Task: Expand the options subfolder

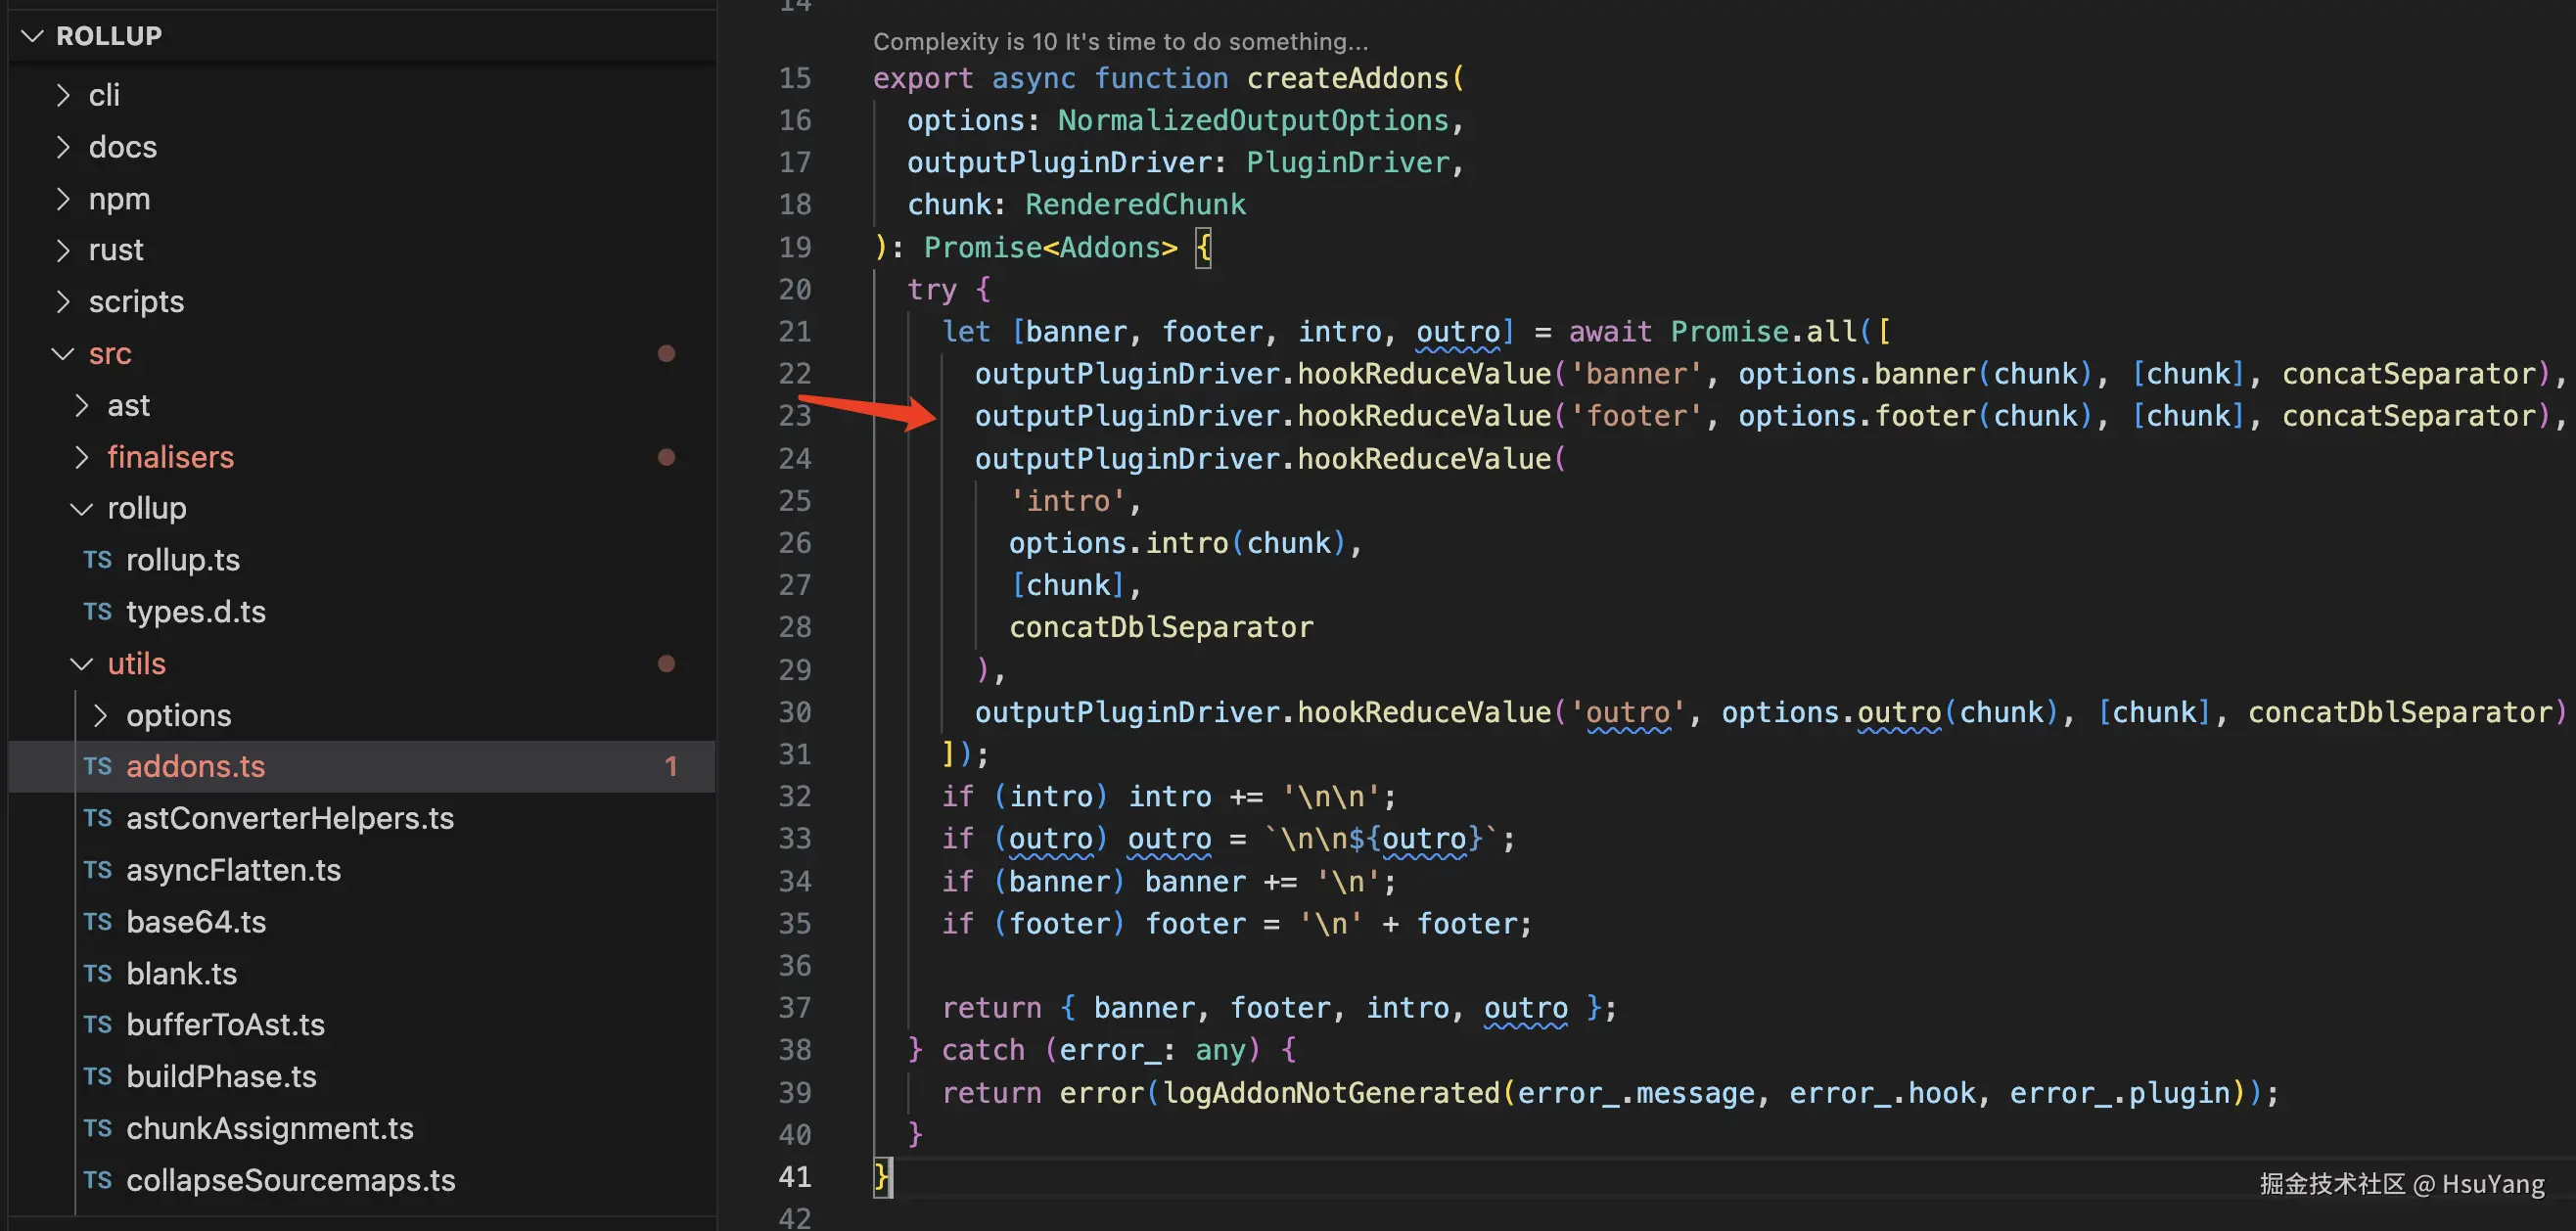Action: pyautogui.click(x=100, y=715)
